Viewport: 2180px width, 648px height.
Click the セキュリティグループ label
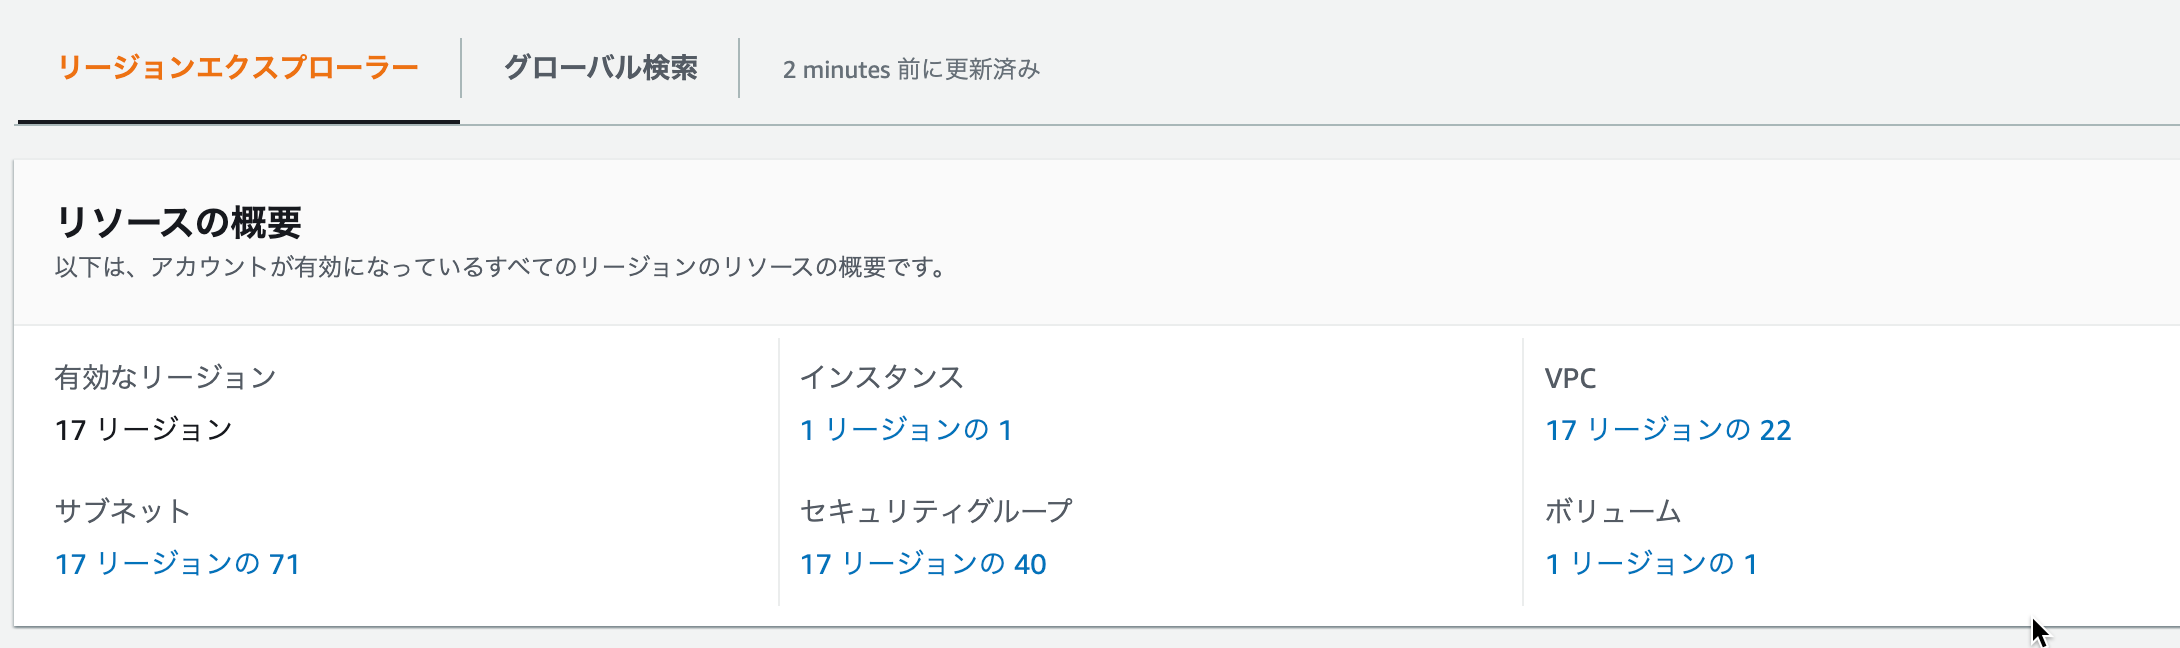936,512
